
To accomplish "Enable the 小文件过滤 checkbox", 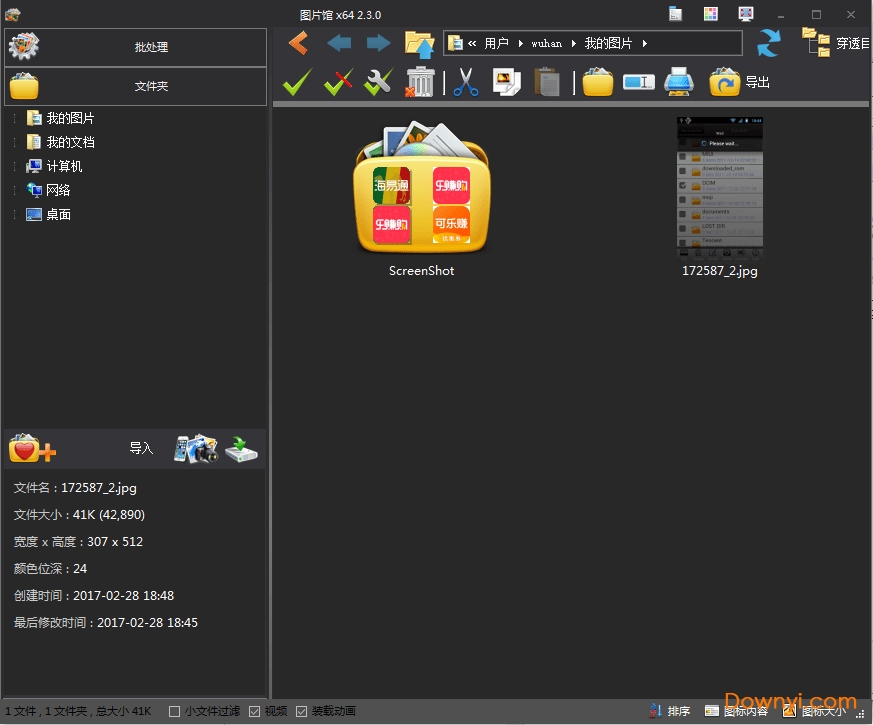I will tap(175, 711).
